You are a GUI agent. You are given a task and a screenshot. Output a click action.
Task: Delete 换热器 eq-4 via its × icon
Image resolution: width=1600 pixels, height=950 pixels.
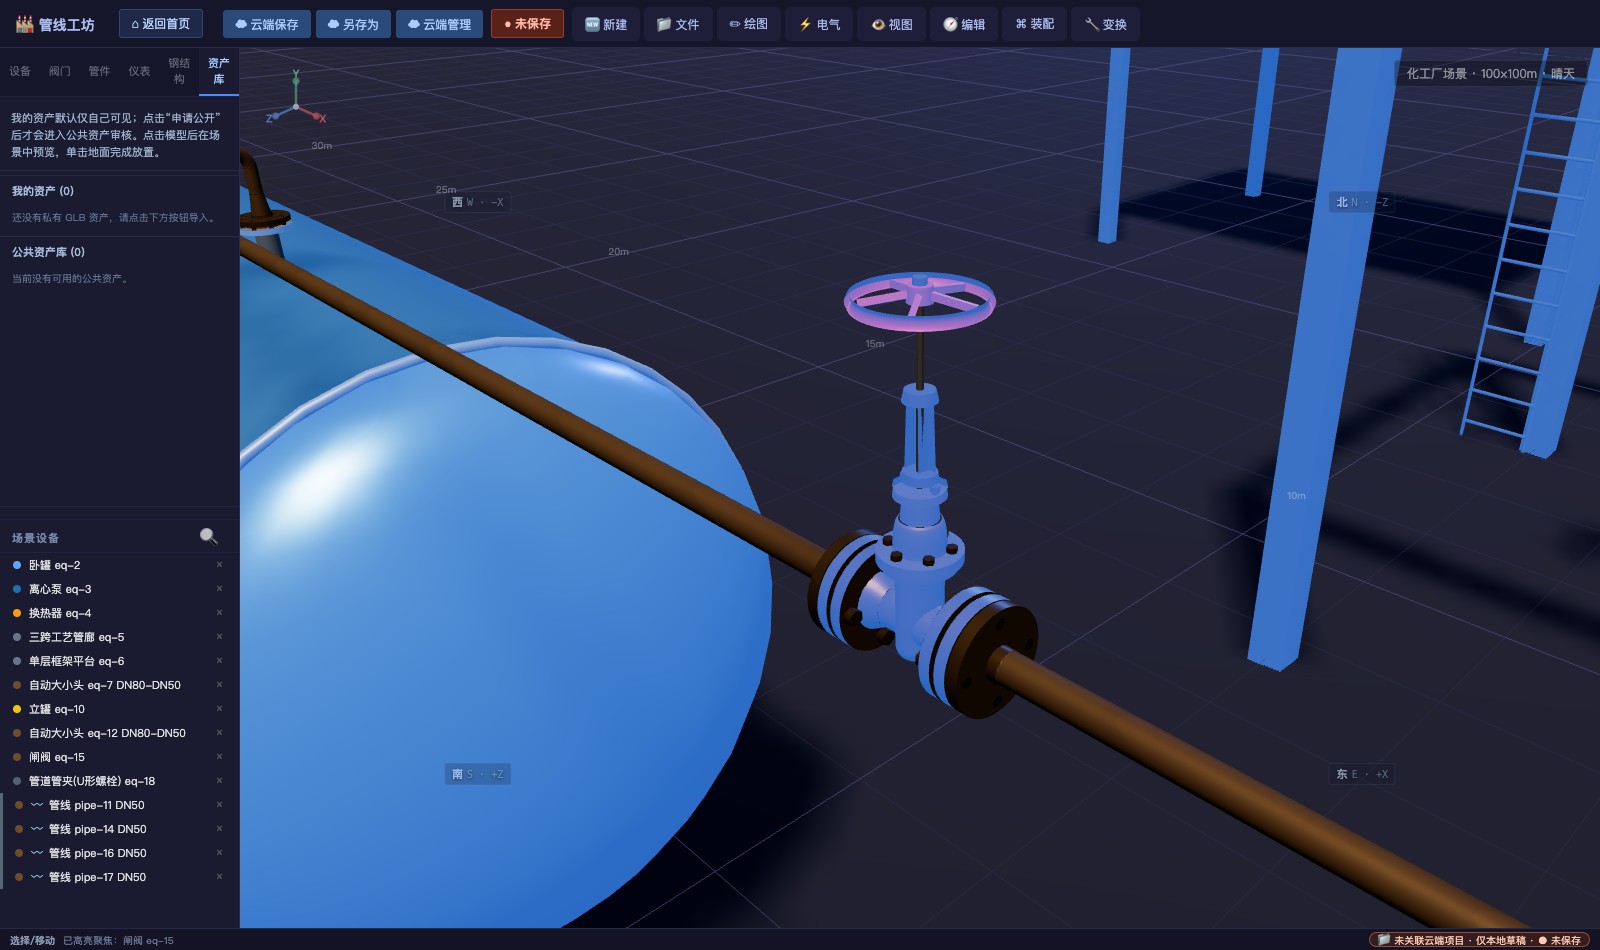click(219, 613)
